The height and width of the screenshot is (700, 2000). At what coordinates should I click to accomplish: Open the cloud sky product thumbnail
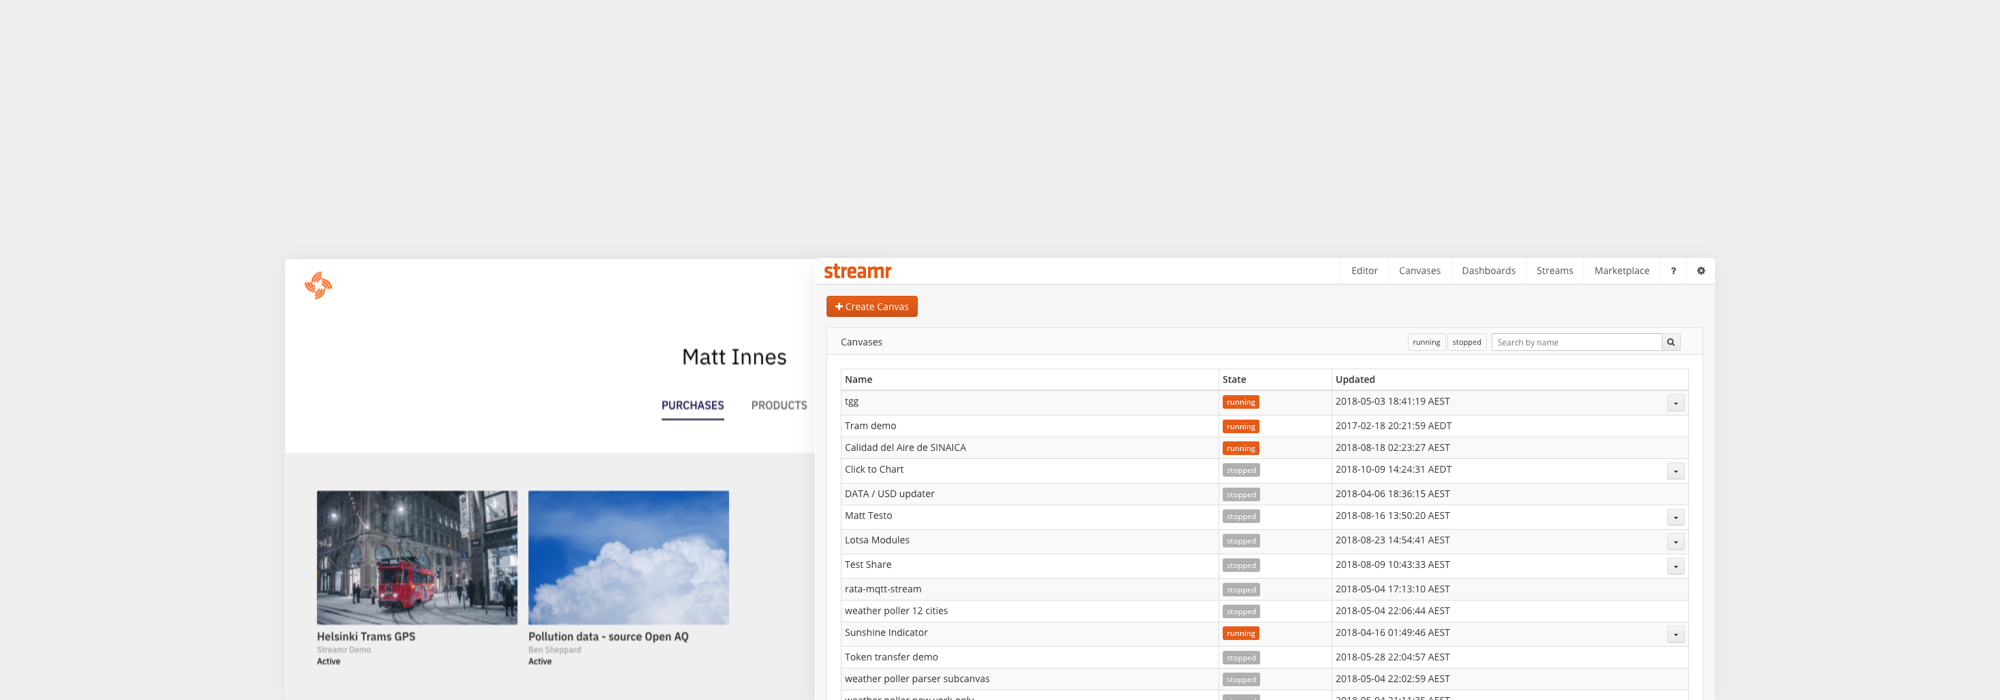628,558
